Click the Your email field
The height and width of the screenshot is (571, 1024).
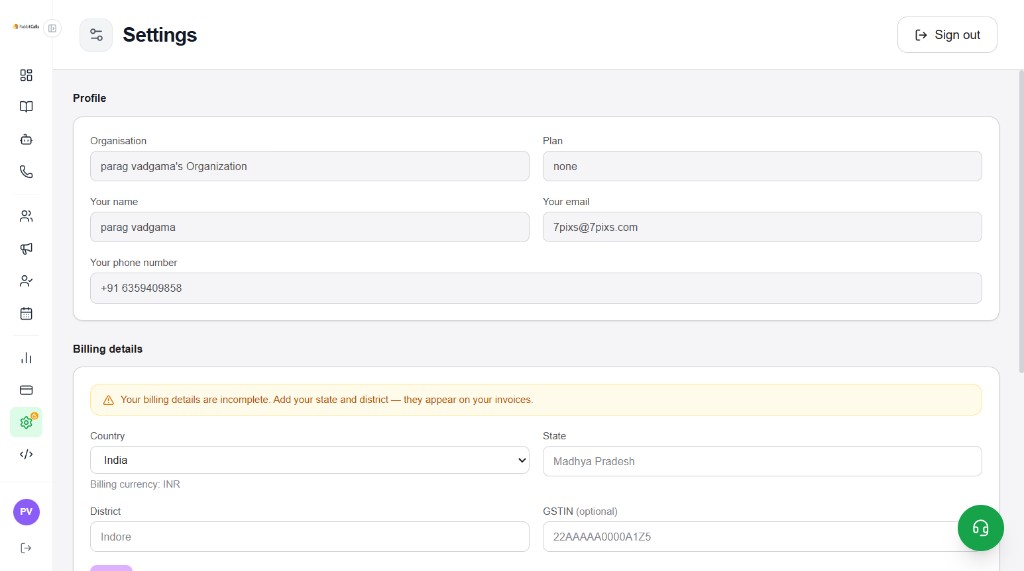tap(762, 227)
